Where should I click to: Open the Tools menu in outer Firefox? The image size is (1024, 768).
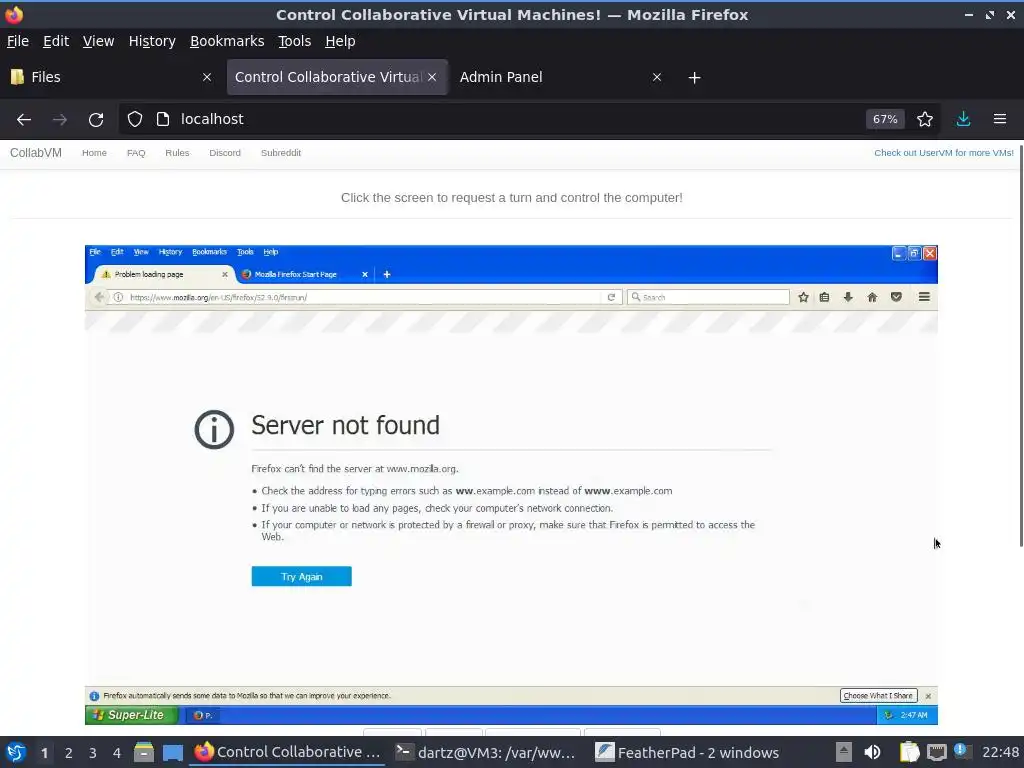coord(295,41)
